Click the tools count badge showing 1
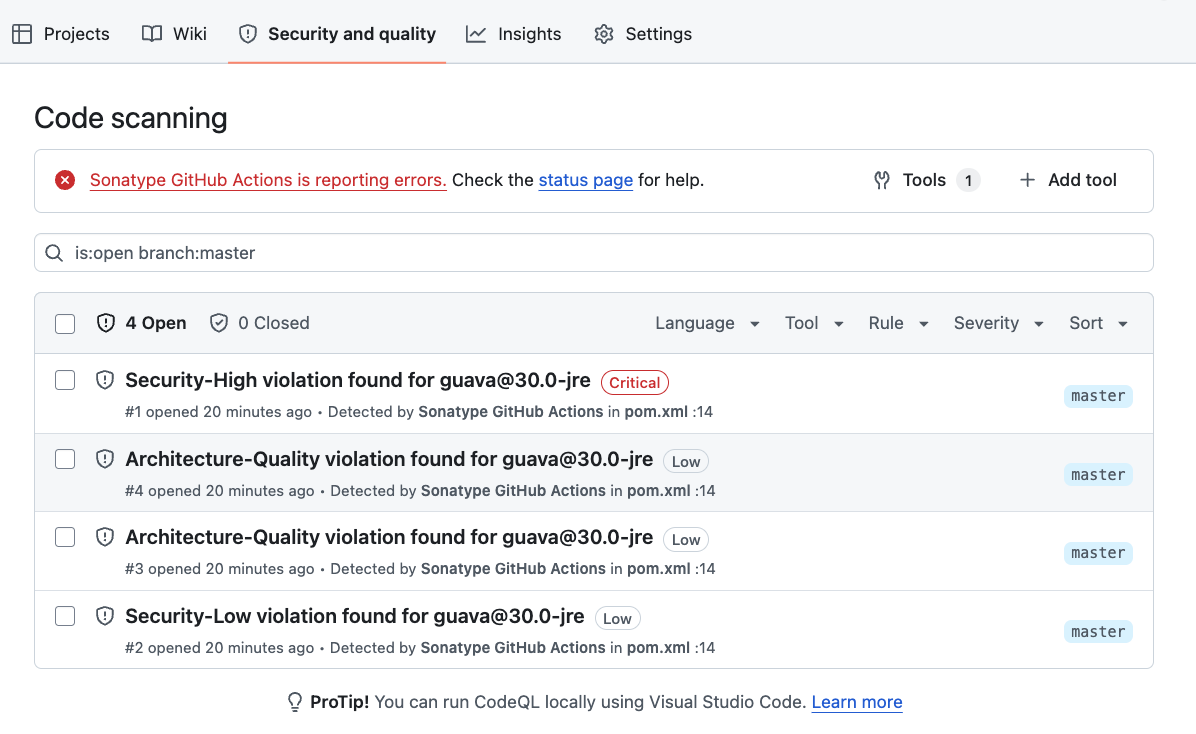Viewport: 1196px width, 734px height. (x=968, y=180)
